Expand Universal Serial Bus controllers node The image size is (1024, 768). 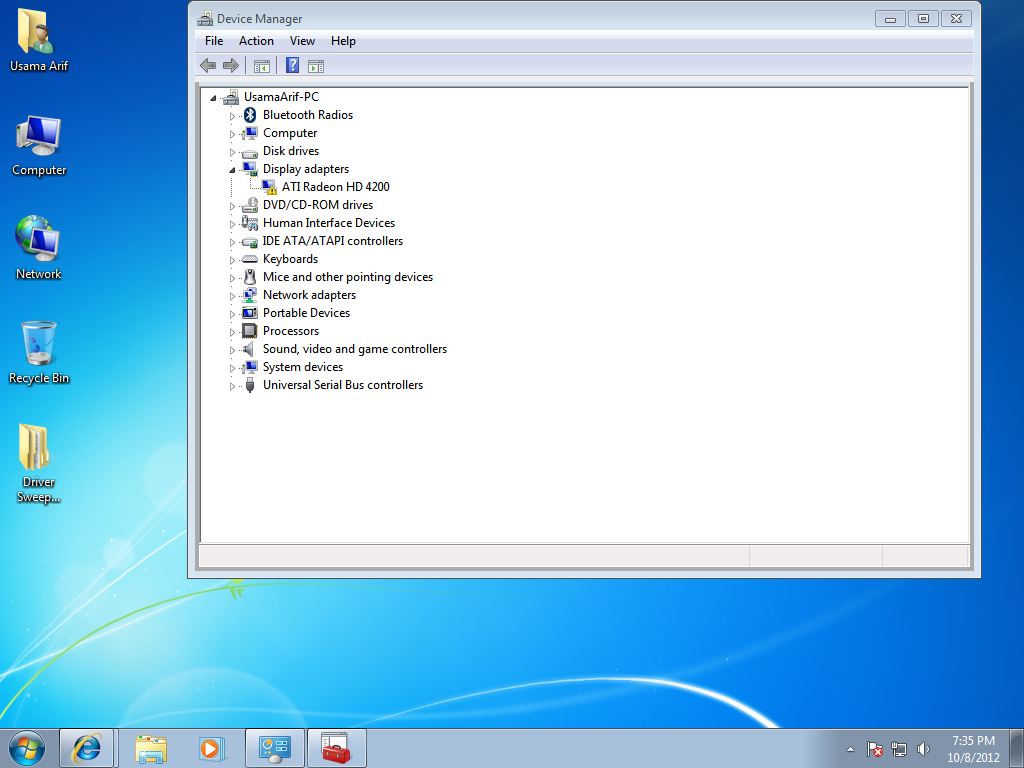coord(232,386)
